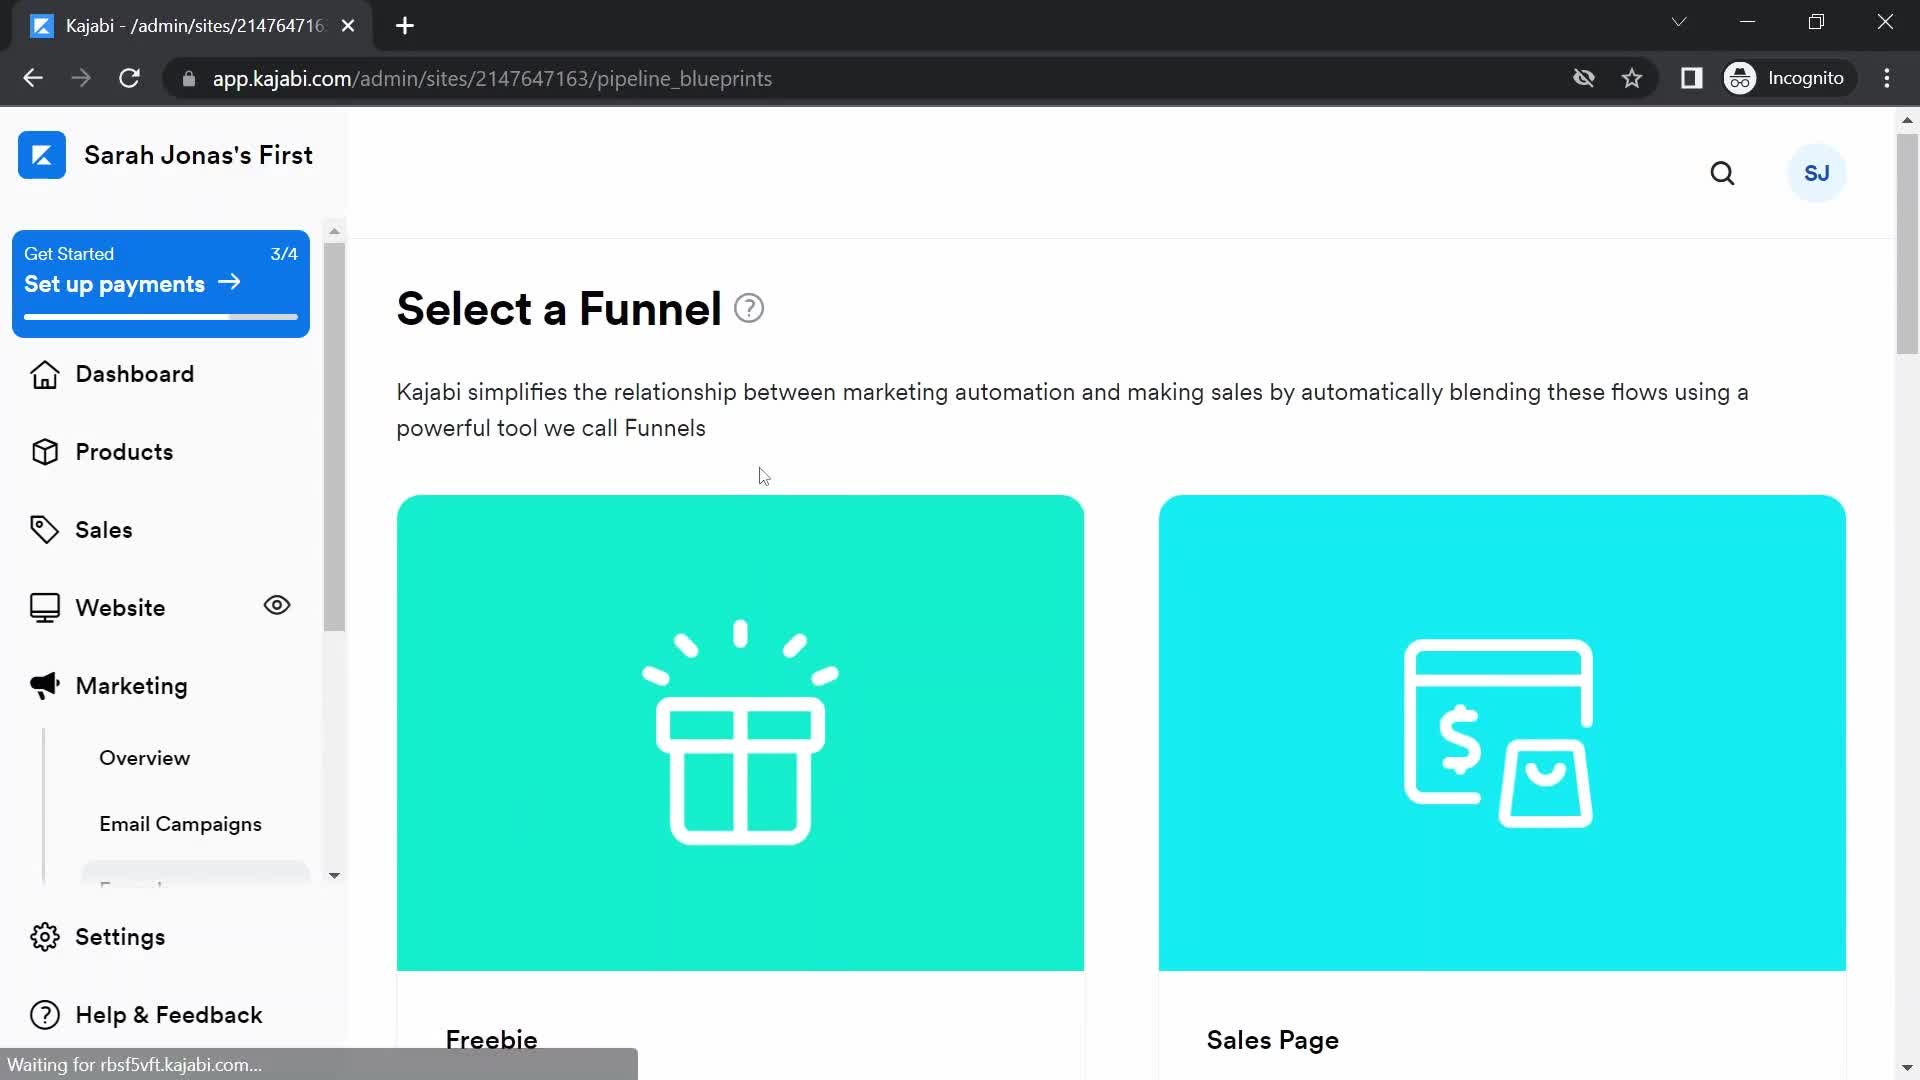1920x1080 pixels.
Task: Open the SJ user avatar menu
Action: [x=1816, y=173]
